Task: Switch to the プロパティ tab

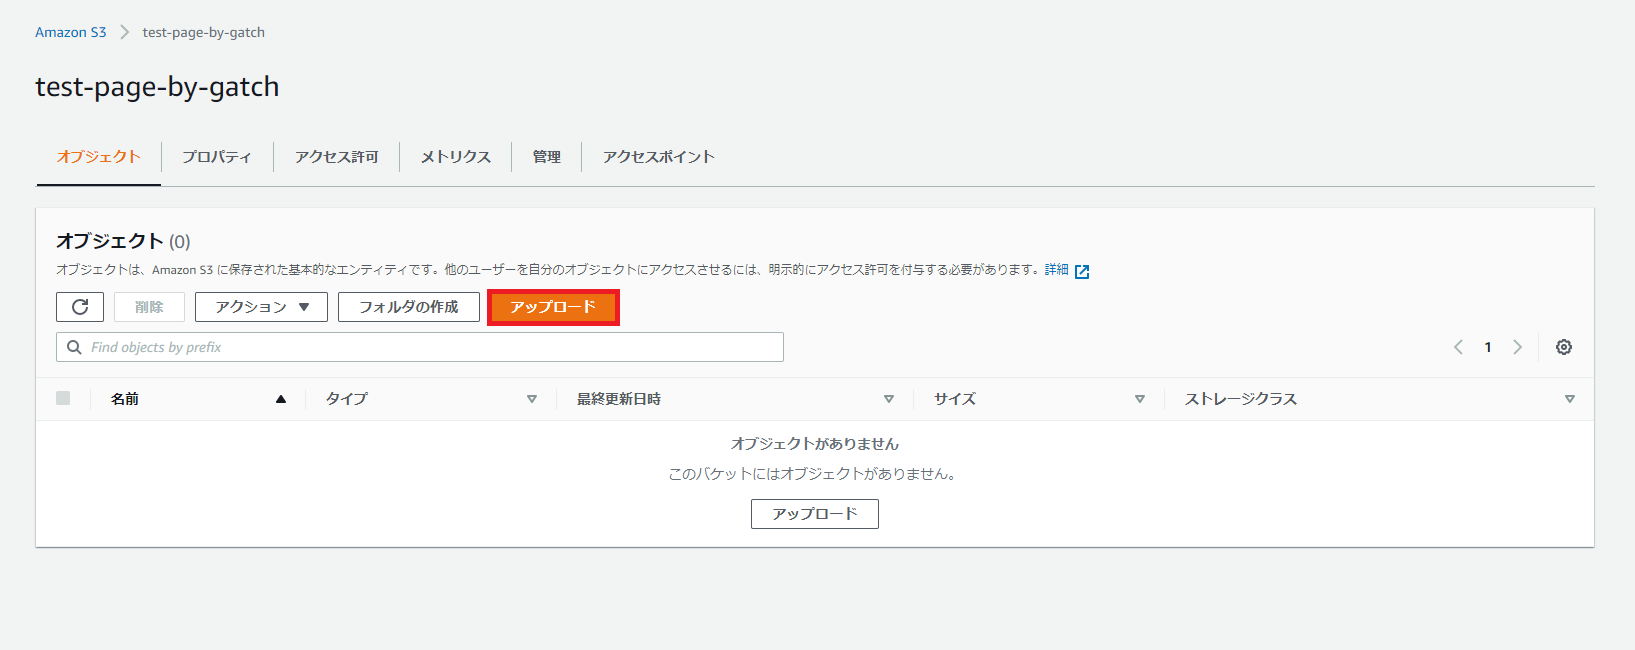Action: click(217, 157)
